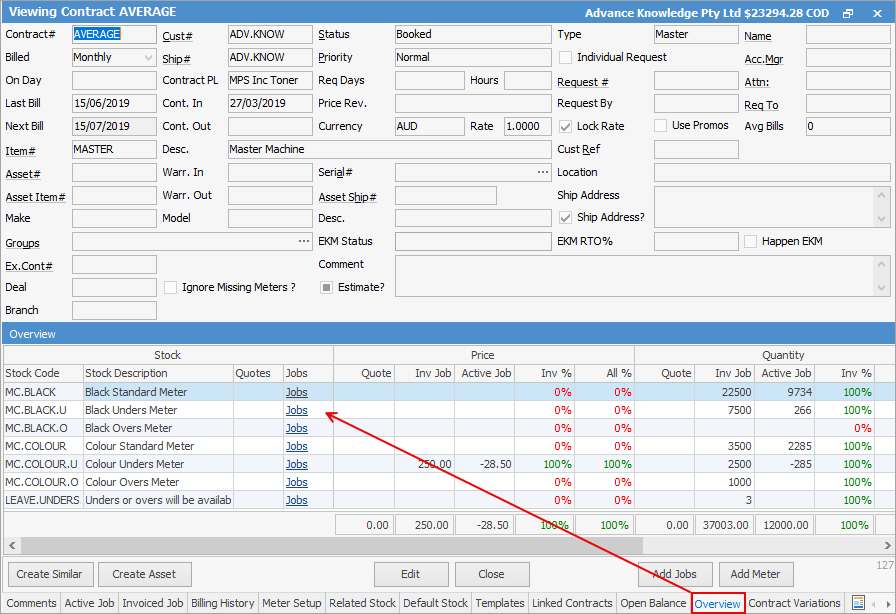Tick the Happen EKM checkbox
This screenshot has width=896, height=614.
[x=750, y=241]
